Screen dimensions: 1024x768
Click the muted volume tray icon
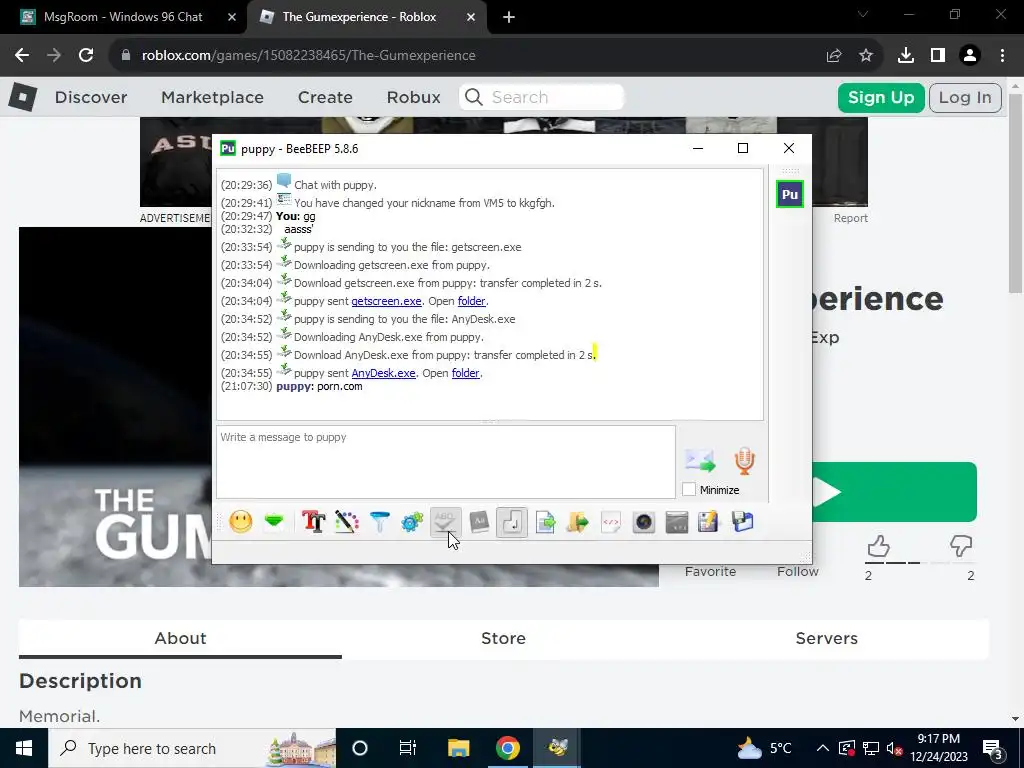[895, 748]
